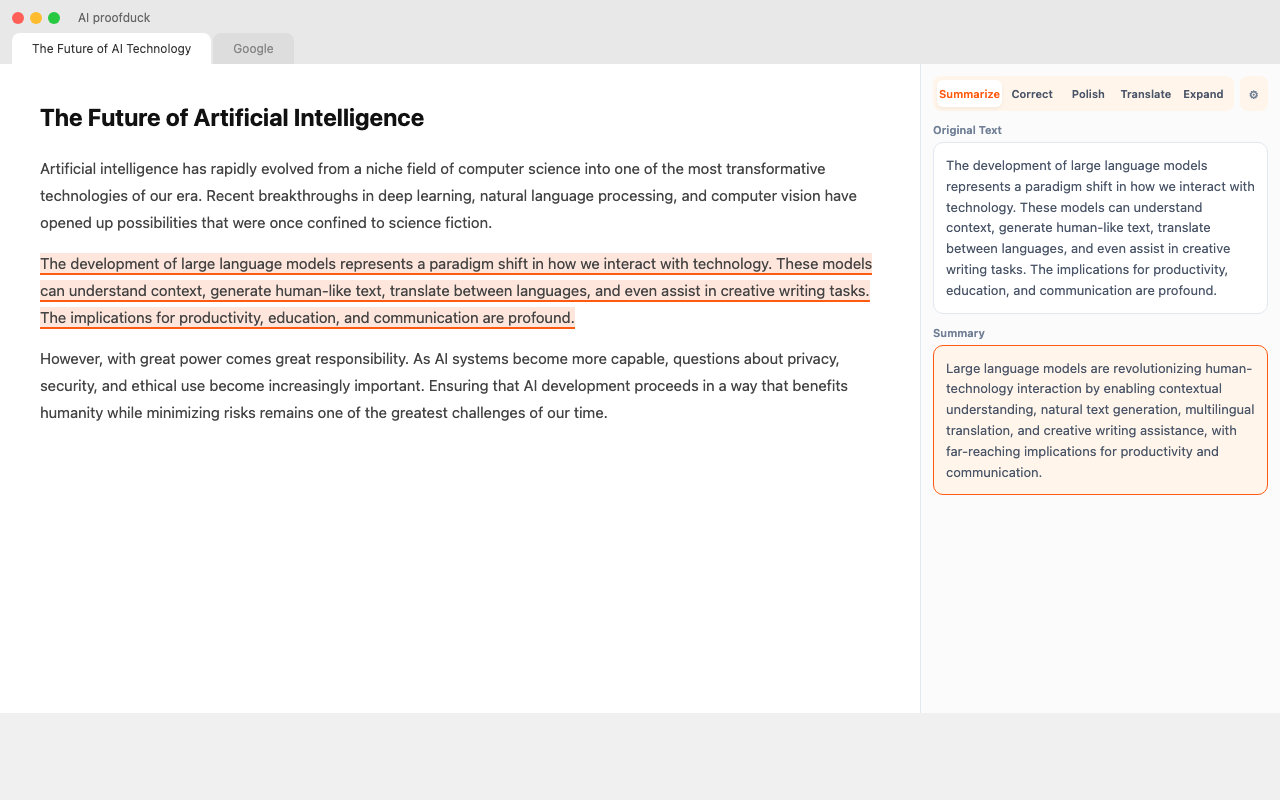Switch to Translate mode

pyautogui.click(x=1145, y=94)
